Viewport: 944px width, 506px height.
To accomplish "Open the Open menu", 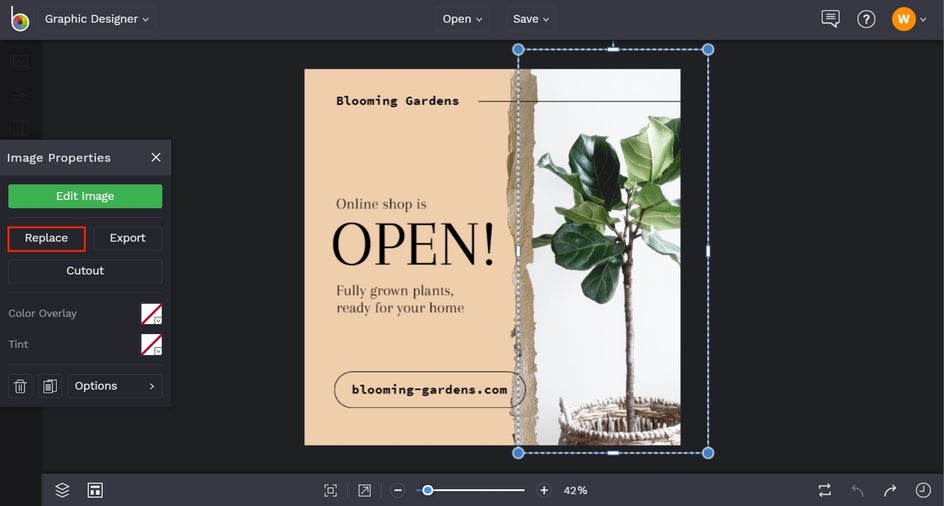I will 463,19.
